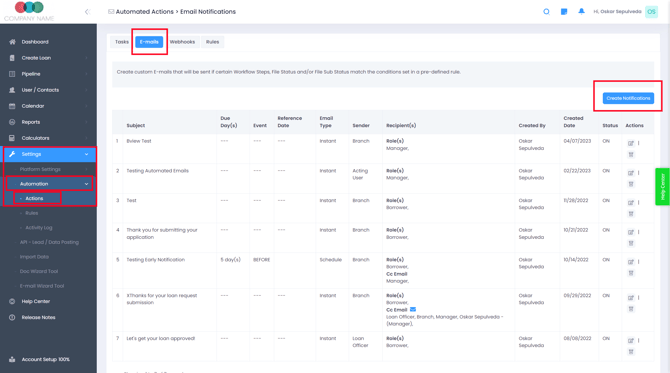Click the 'Loan Officer' sender in row 7
The width and height of the screenshot is (670, 373).
click(x=360, y=342)
